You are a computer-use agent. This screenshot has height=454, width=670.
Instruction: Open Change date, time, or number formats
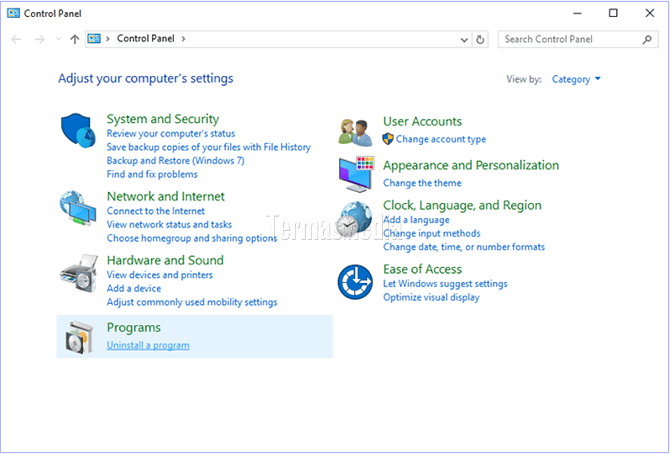[x=464, y=247]
